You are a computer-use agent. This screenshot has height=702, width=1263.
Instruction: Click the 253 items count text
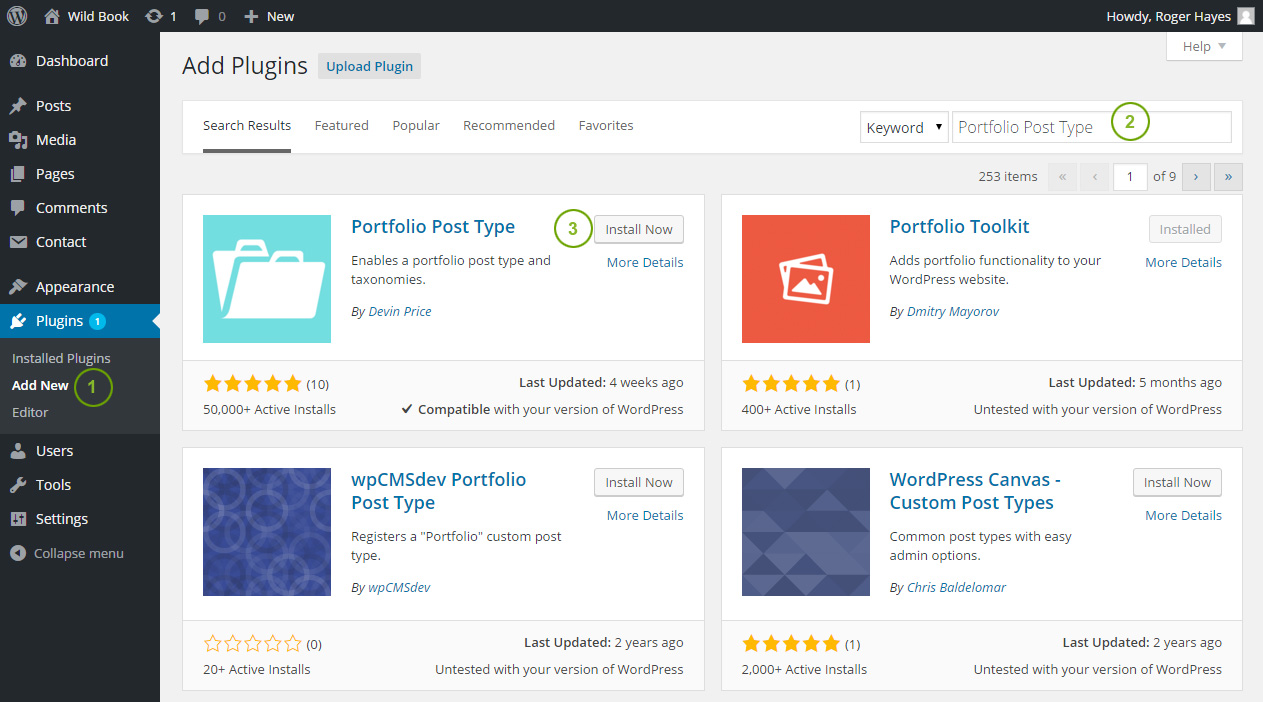1008,176
